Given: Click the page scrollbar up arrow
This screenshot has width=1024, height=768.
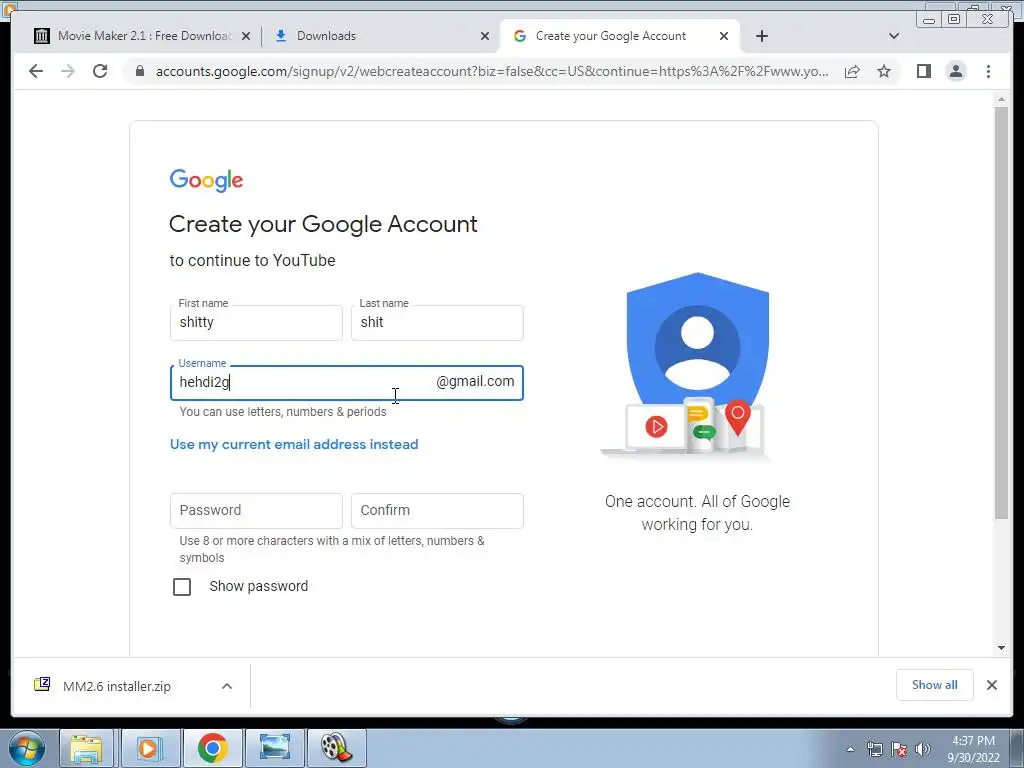Looking at the screenshot, I should [1001, 99].
